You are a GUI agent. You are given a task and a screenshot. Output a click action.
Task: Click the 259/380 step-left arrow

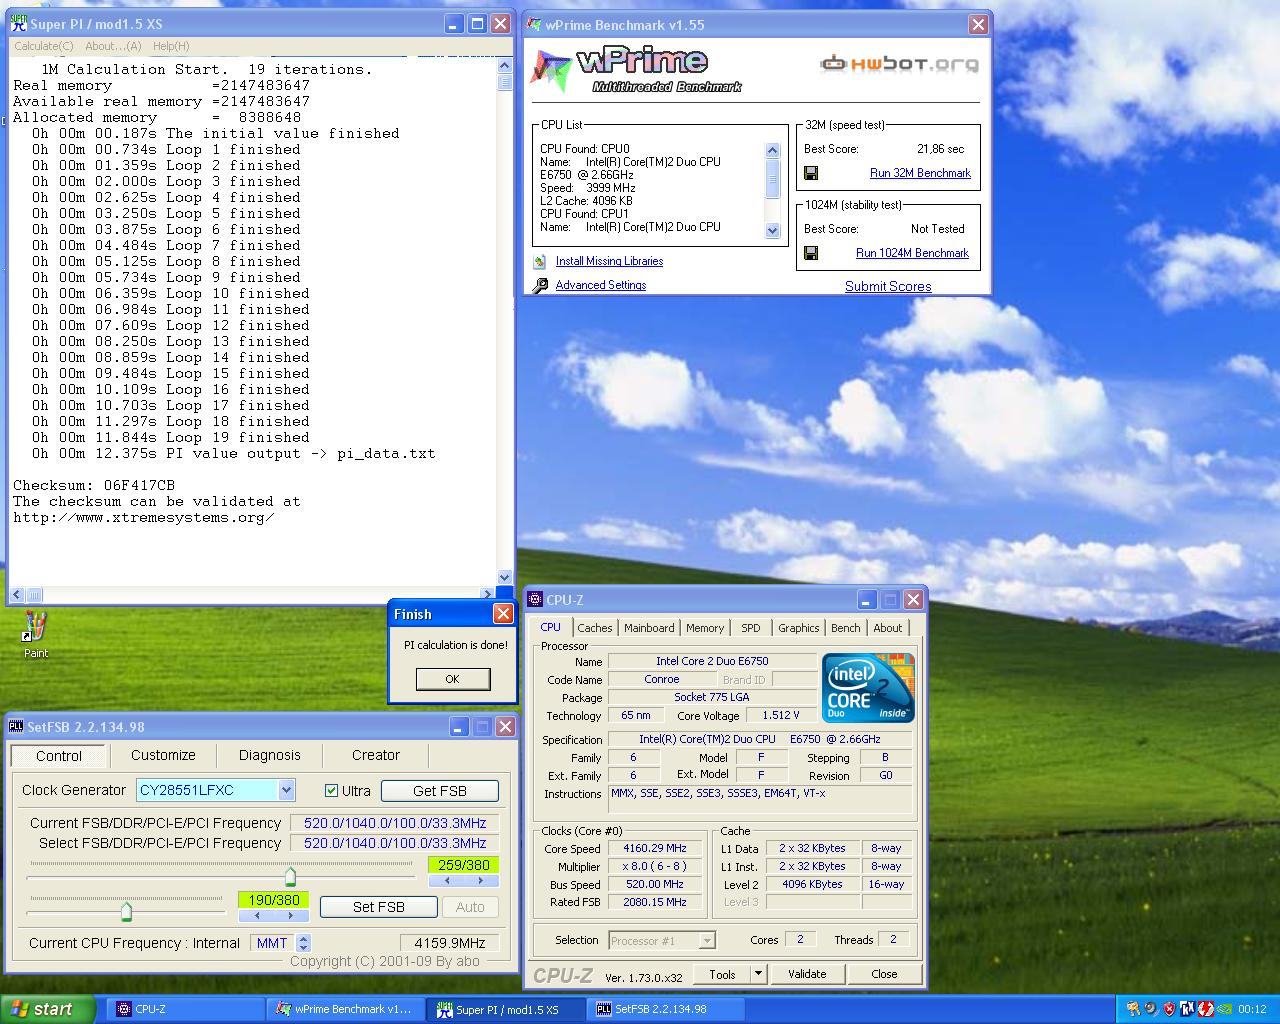point(446,881)
